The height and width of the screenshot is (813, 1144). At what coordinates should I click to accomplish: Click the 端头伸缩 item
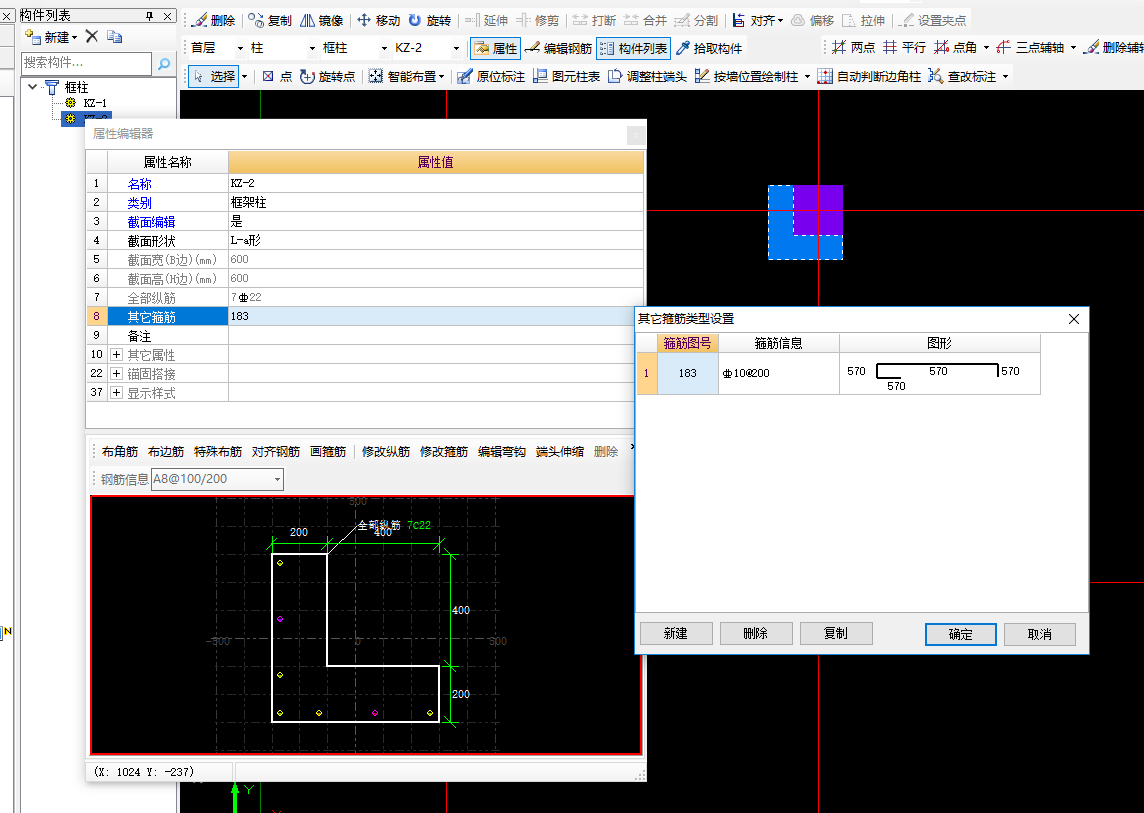point(560,452)
